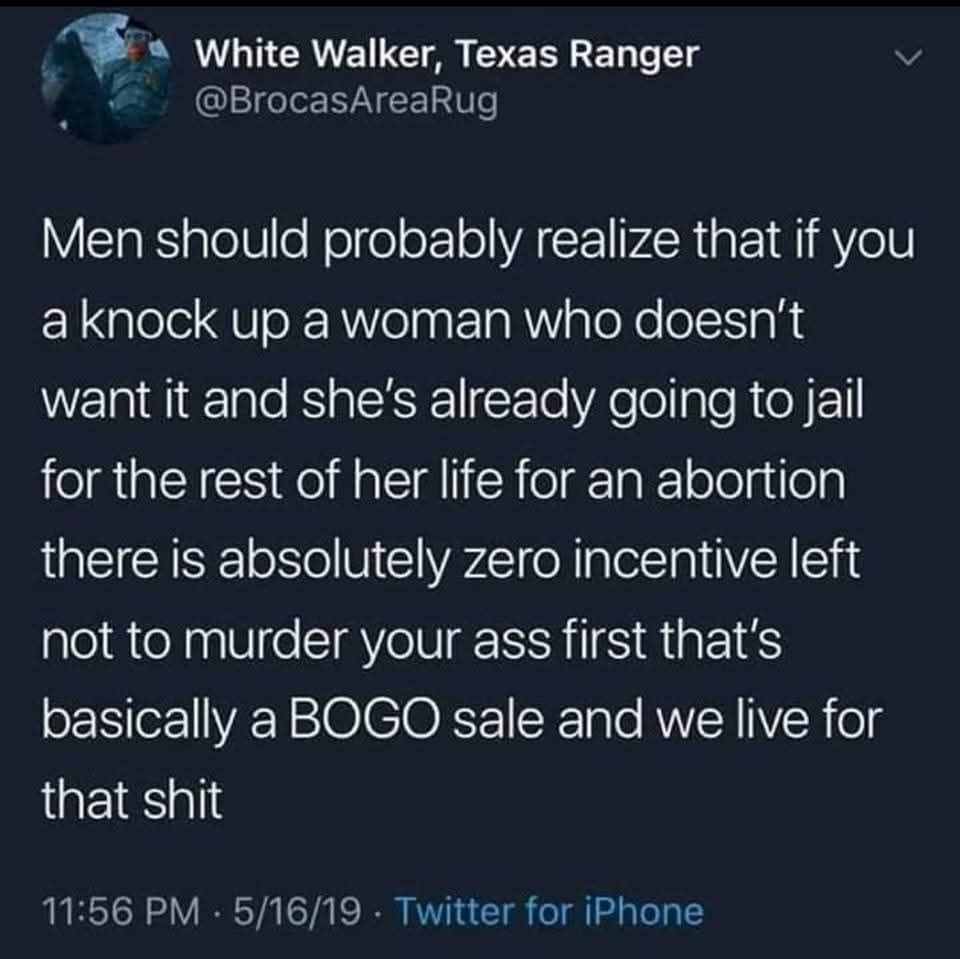Click the final line 'that shit'
The height and width of the screenshot is (959, 960).
132,800
